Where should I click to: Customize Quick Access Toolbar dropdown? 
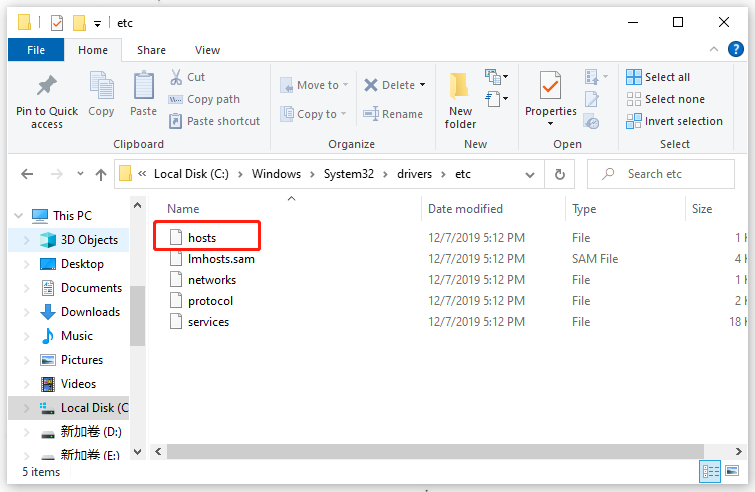(x=97, y=23)
